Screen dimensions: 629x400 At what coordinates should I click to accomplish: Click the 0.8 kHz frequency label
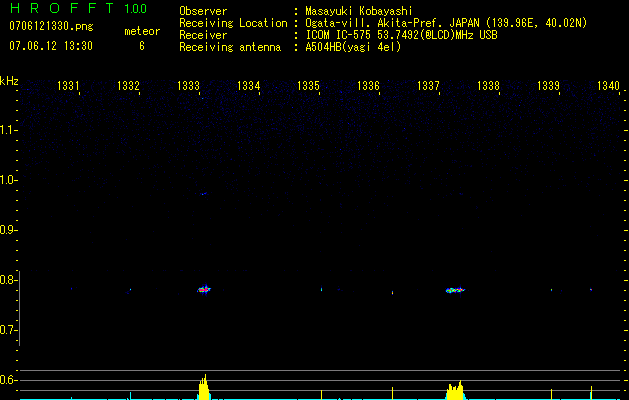(8, 280)
